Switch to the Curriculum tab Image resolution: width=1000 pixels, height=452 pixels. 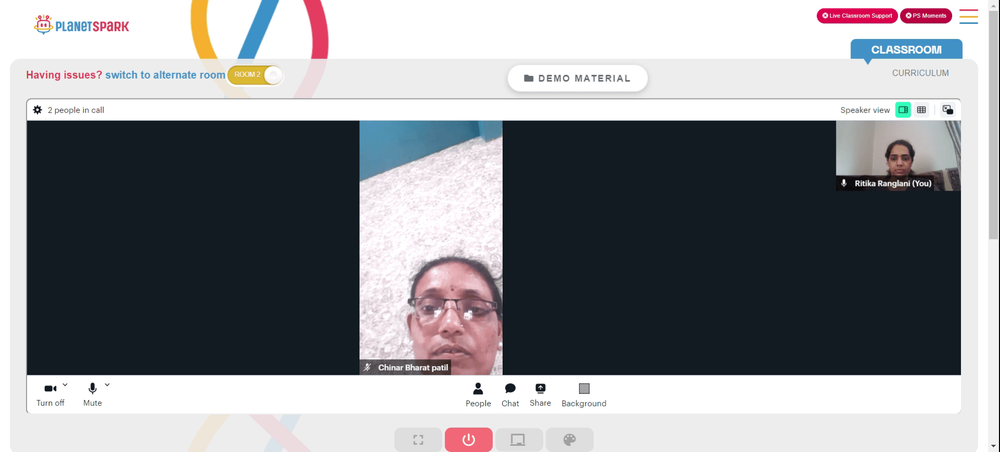point(920,73)
